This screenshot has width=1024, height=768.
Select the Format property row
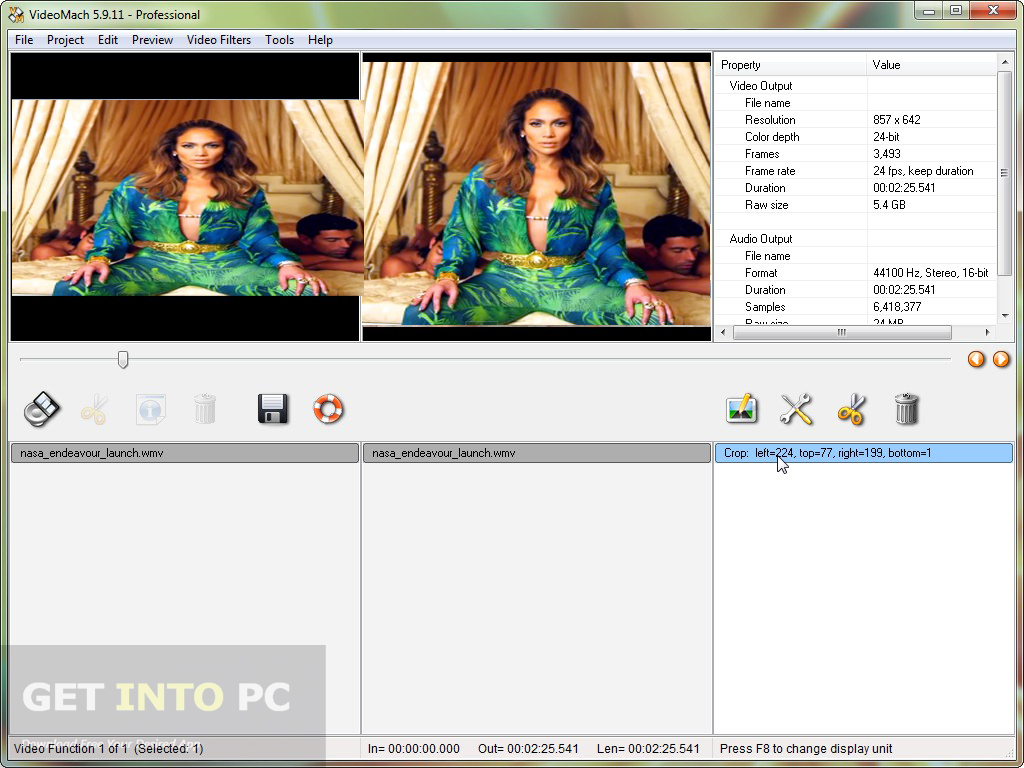856,273
